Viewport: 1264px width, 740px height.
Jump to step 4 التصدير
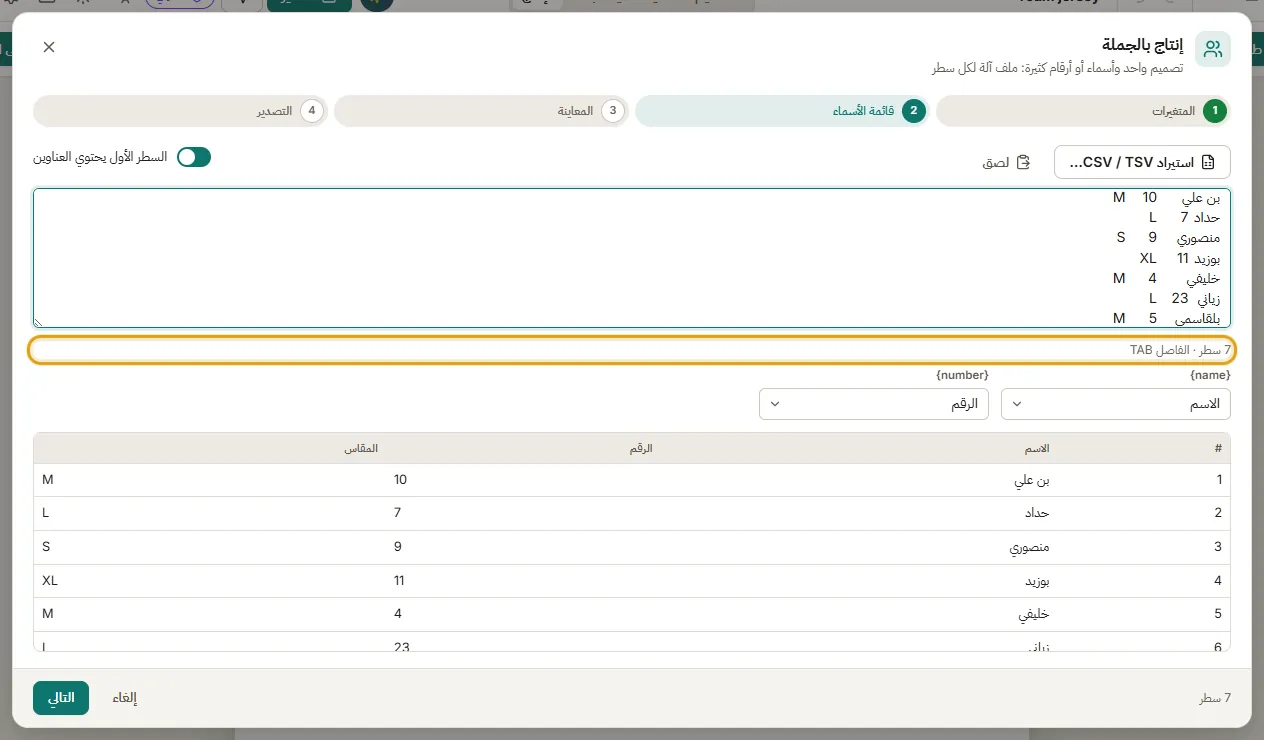(181, 111)
